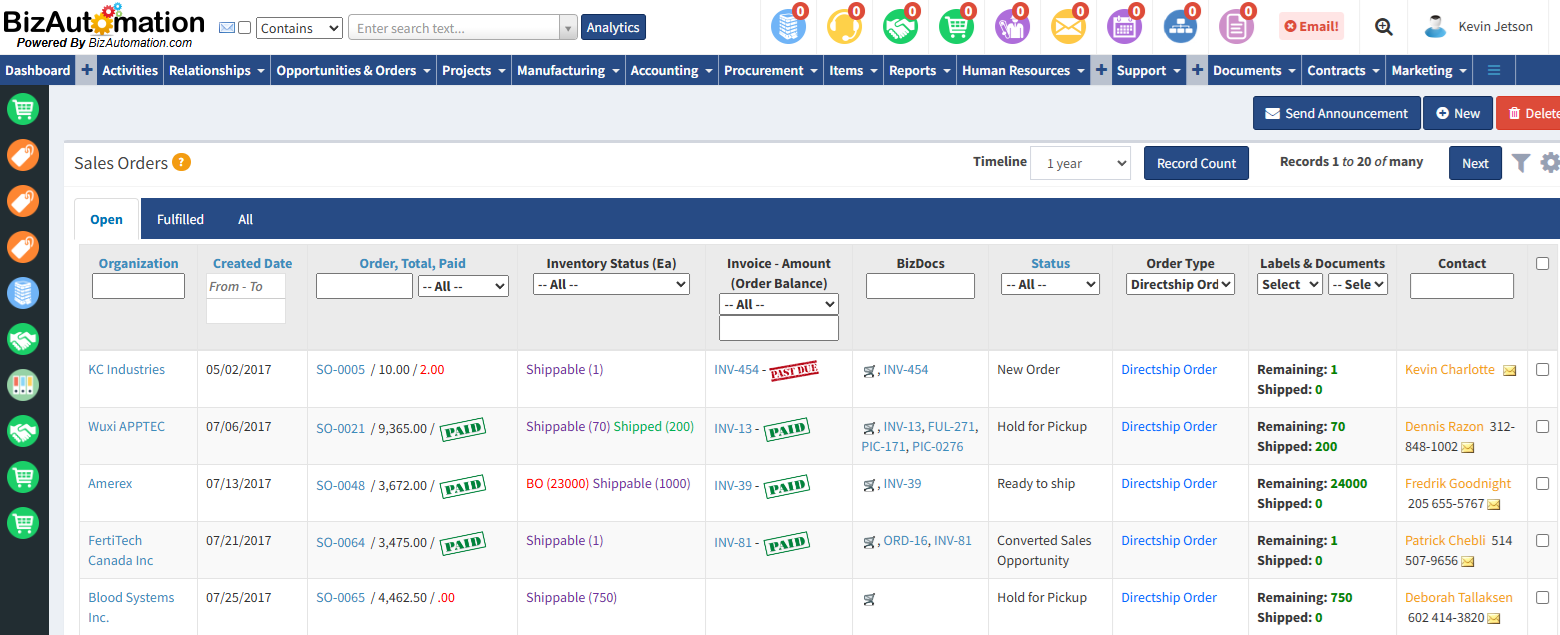Open the Timeline 1 year dropdown
This screenshot has width=1560, height=635.
[1080, 163]
